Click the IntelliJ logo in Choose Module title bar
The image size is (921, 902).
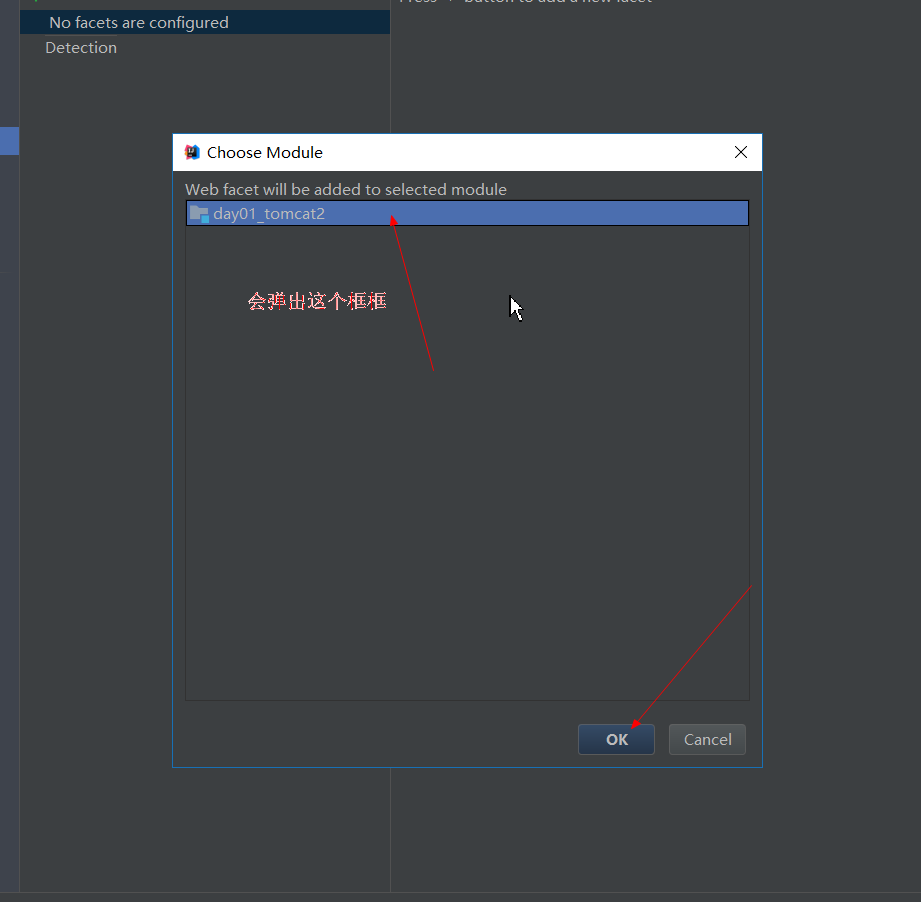192,153
